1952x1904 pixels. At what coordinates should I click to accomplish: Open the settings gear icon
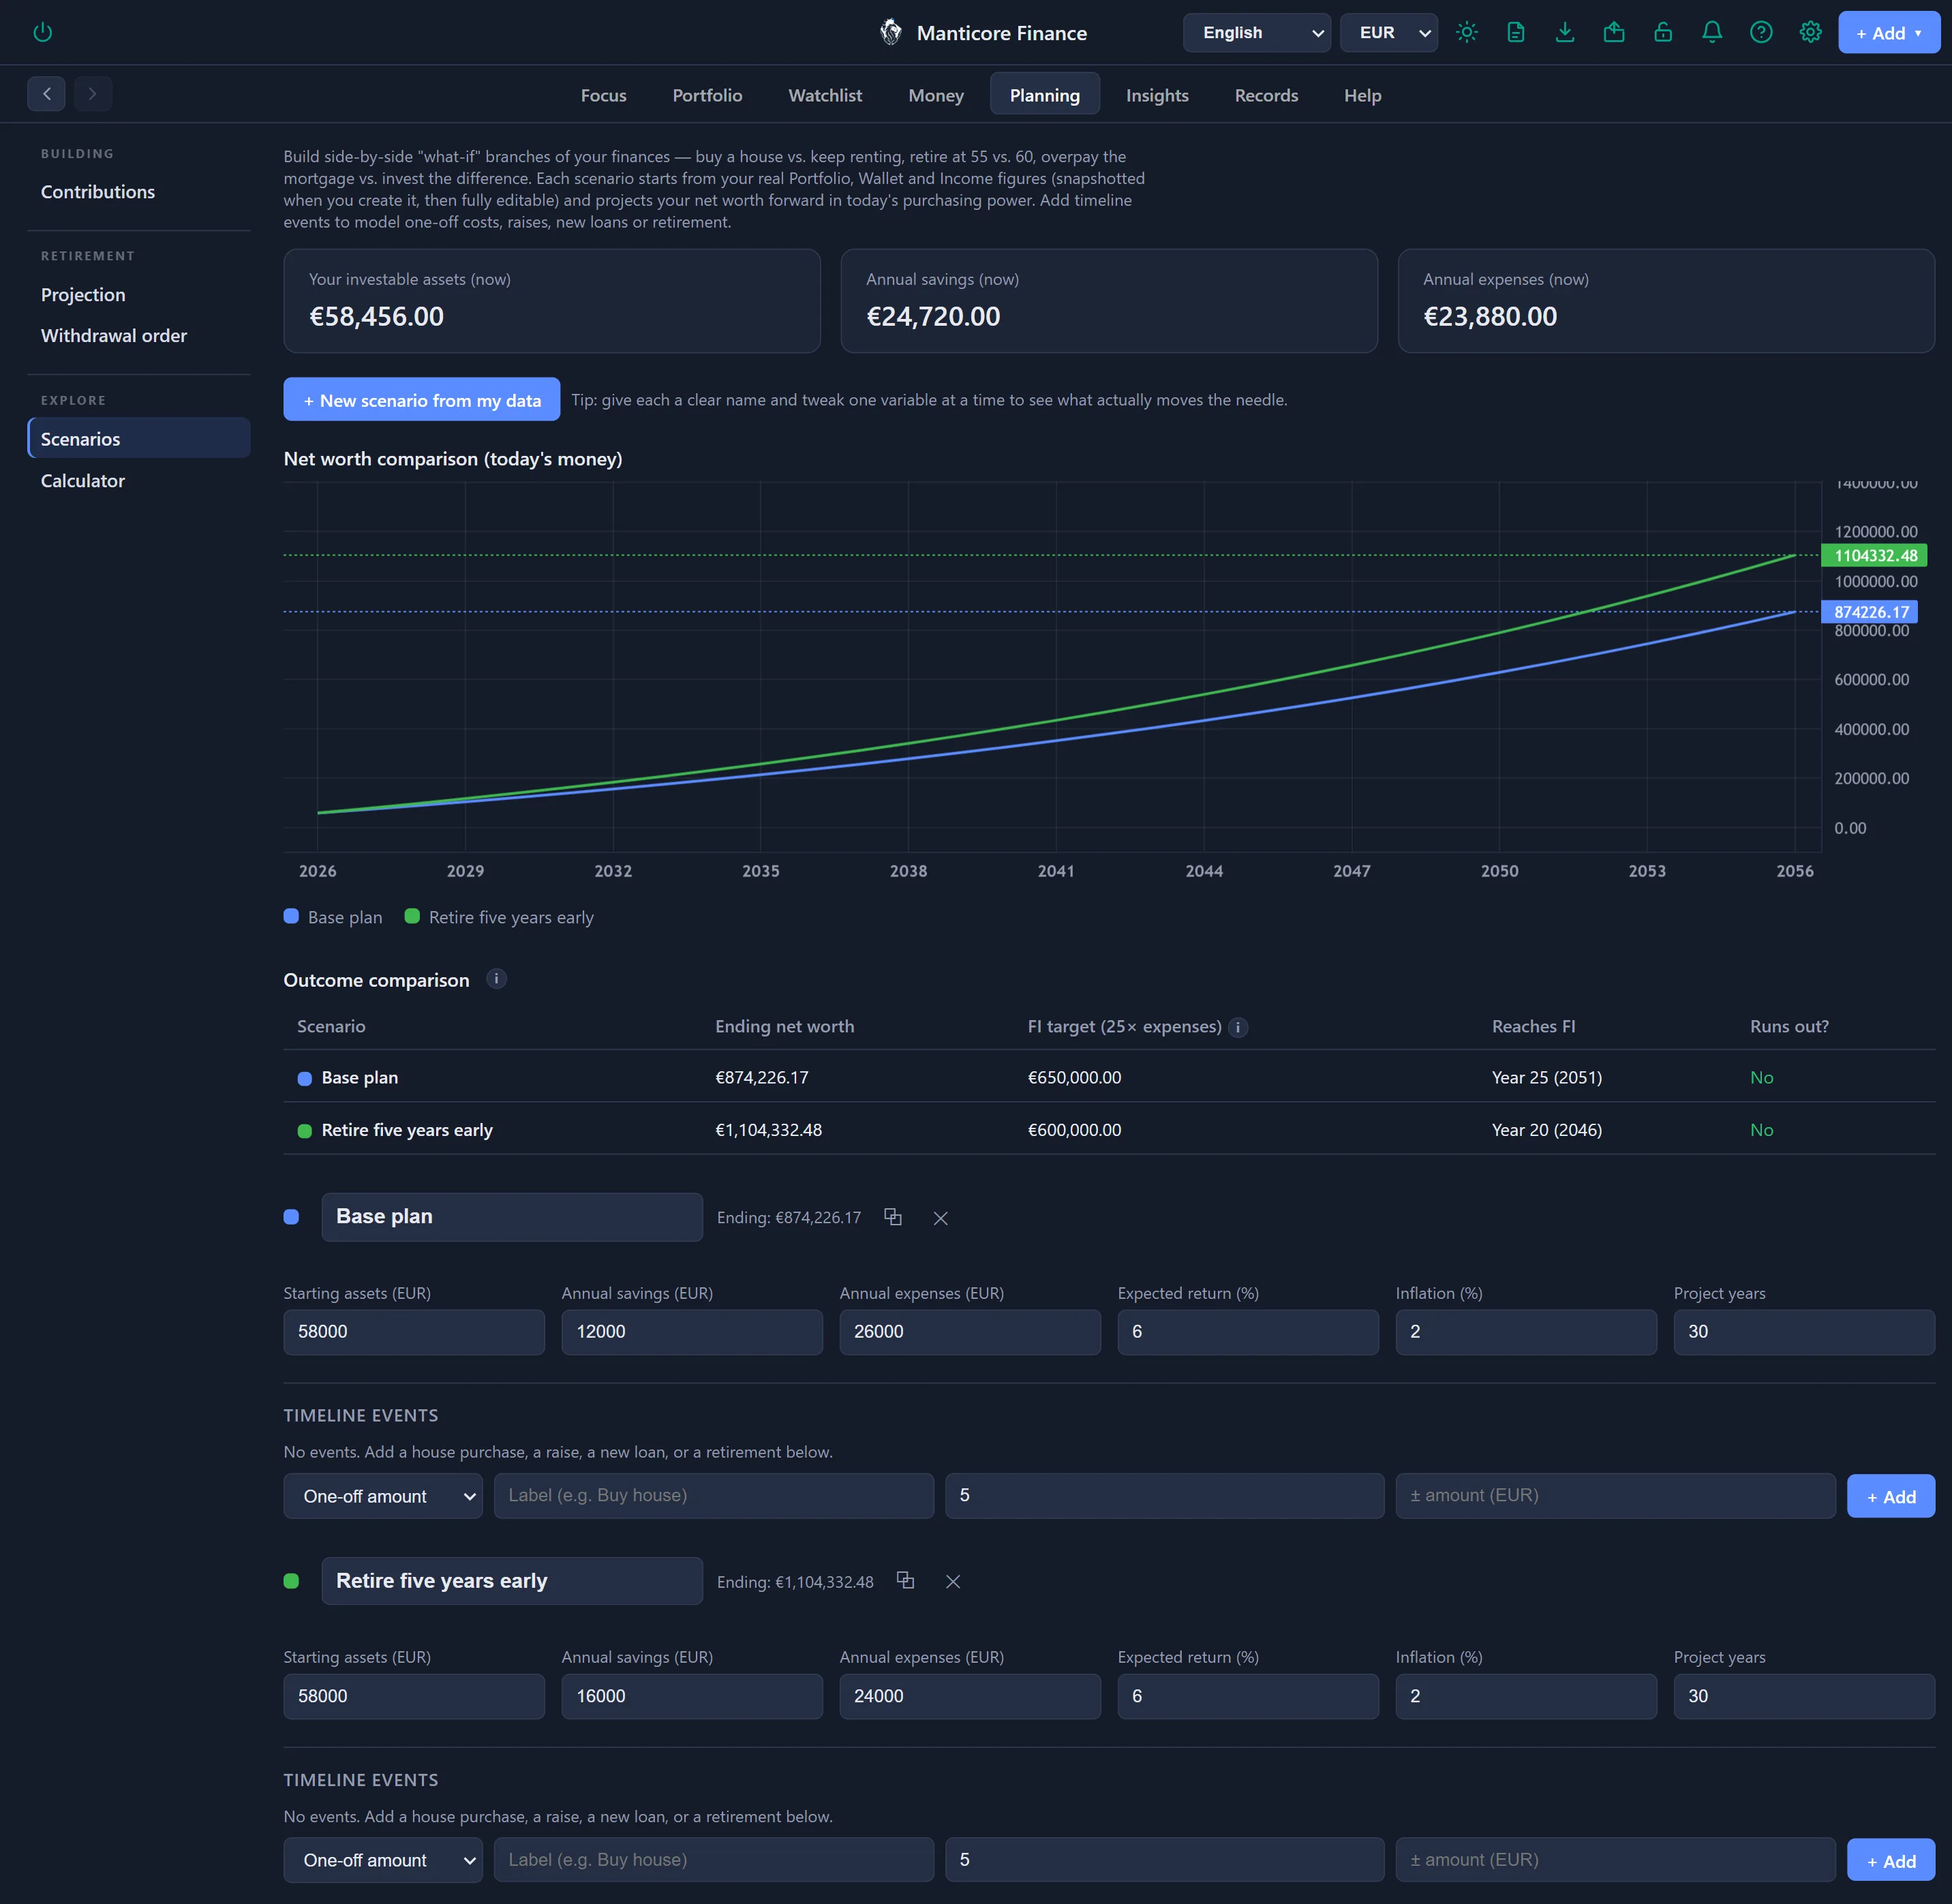1810,32
